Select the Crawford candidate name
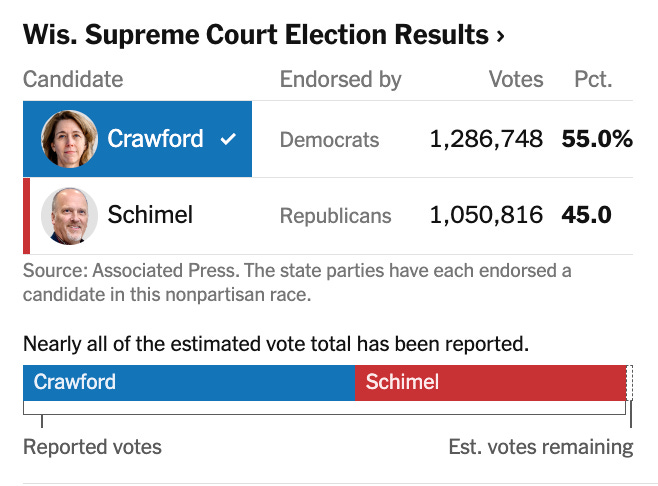 [156, 139]
